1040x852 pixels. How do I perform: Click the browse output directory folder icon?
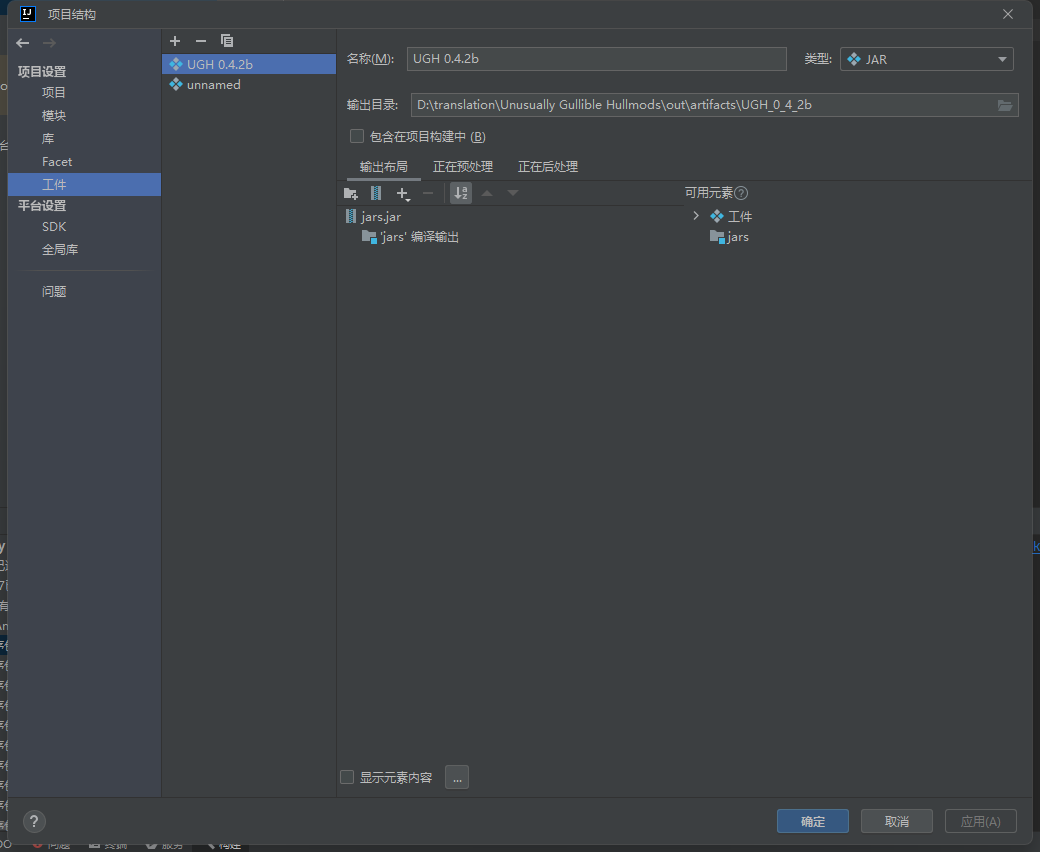click(x=1005, y=105)
